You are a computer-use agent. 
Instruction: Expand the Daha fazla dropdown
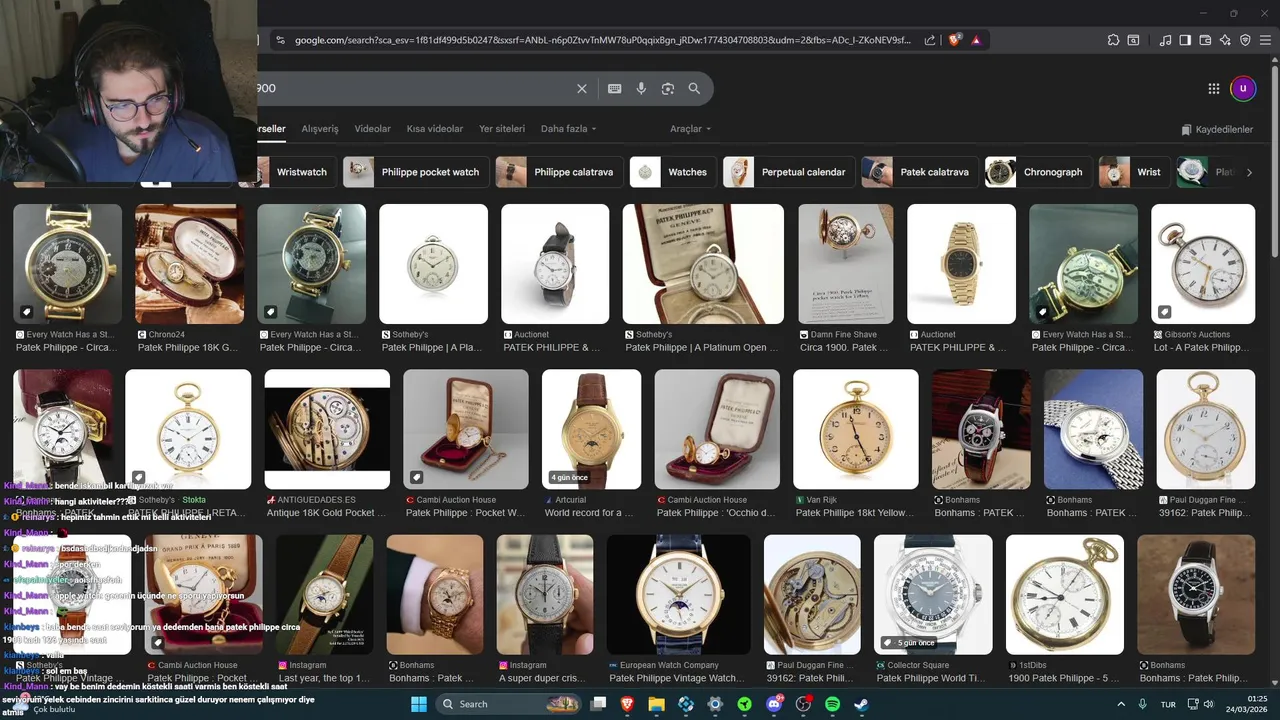[568, 129]
